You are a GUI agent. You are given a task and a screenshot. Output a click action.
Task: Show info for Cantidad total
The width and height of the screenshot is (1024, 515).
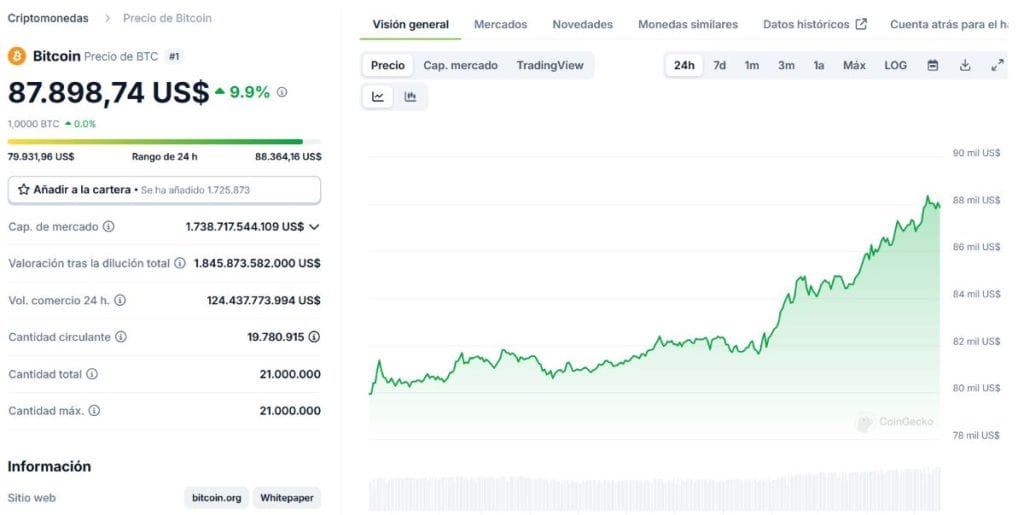[92, 374]
